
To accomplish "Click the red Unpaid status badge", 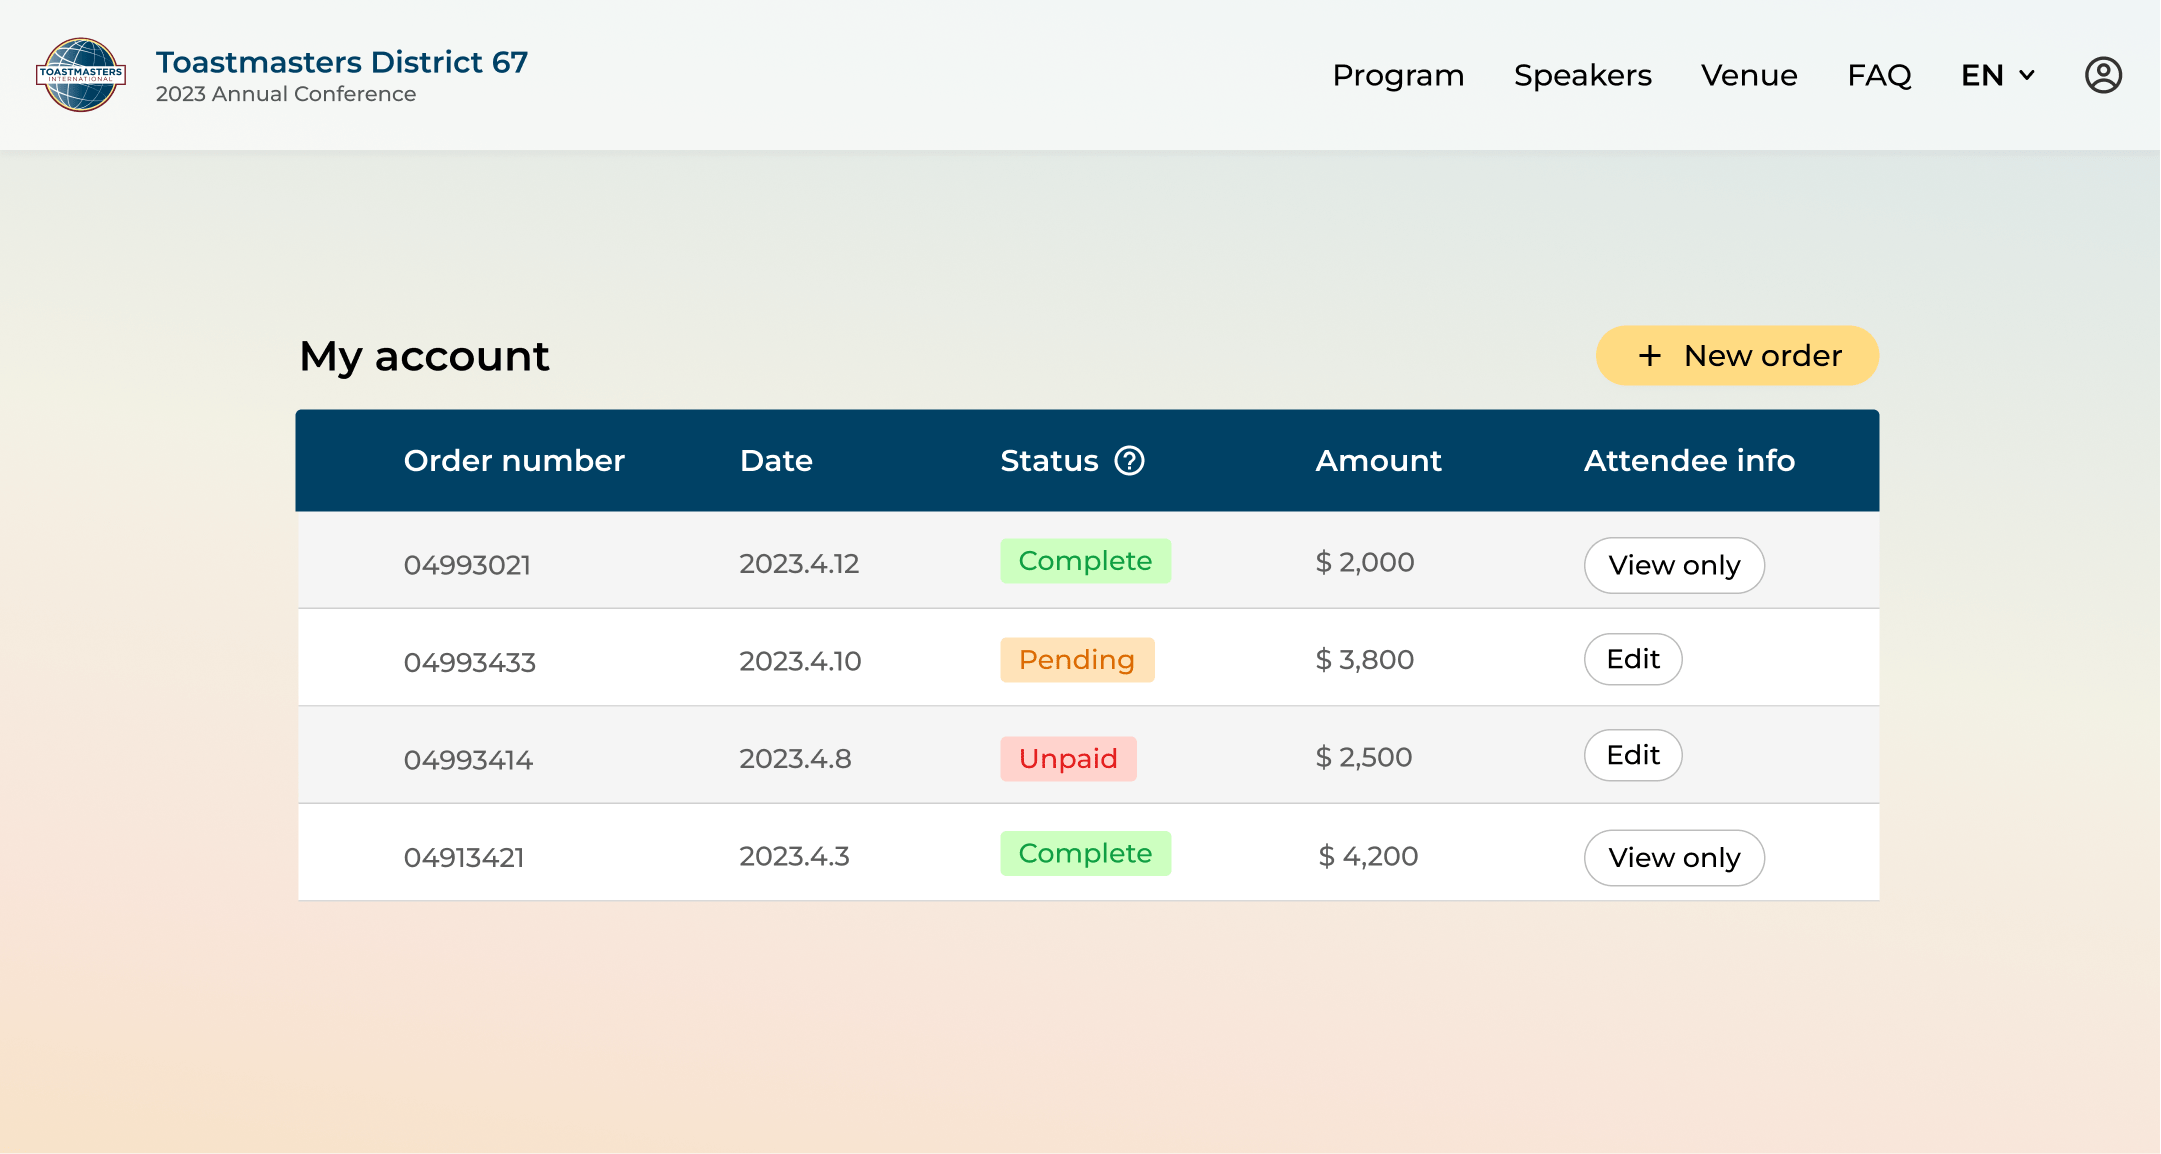I will click(1068, 758).
